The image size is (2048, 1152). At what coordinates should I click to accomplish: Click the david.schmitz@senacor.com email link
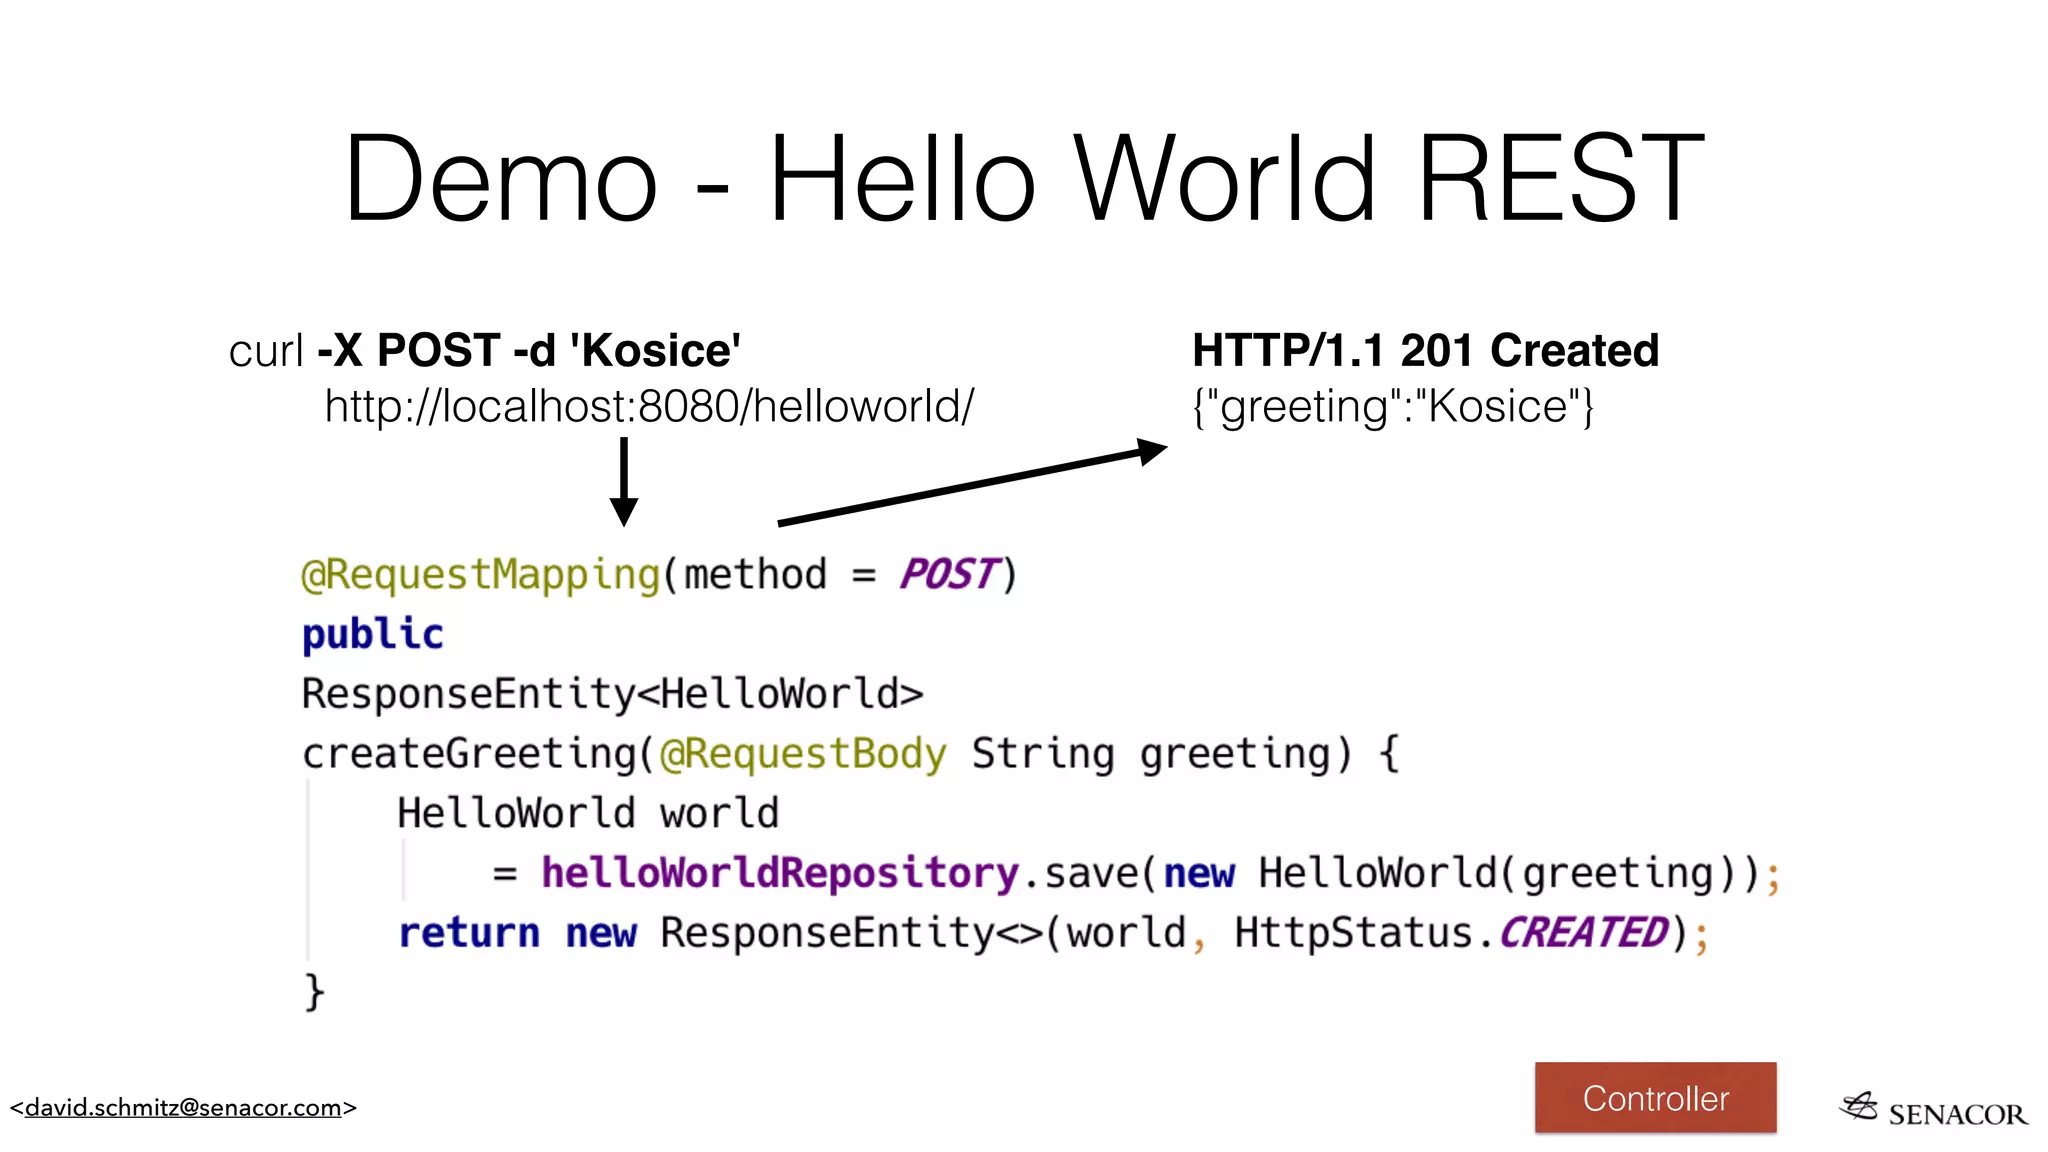pos(183,1107)
